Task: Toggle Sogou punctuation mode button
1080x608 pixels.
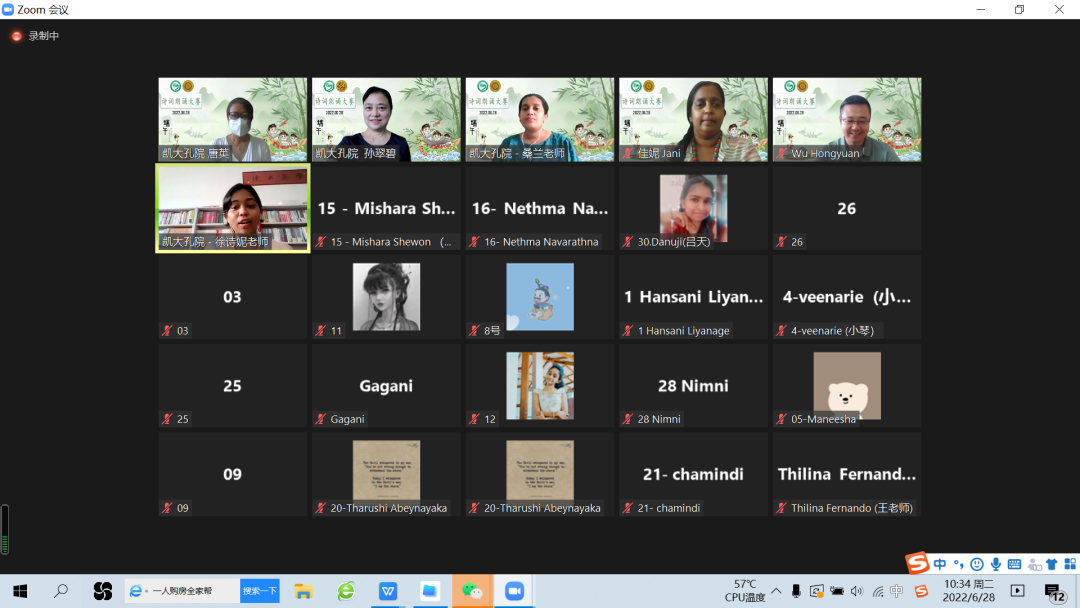Action: 958,564
